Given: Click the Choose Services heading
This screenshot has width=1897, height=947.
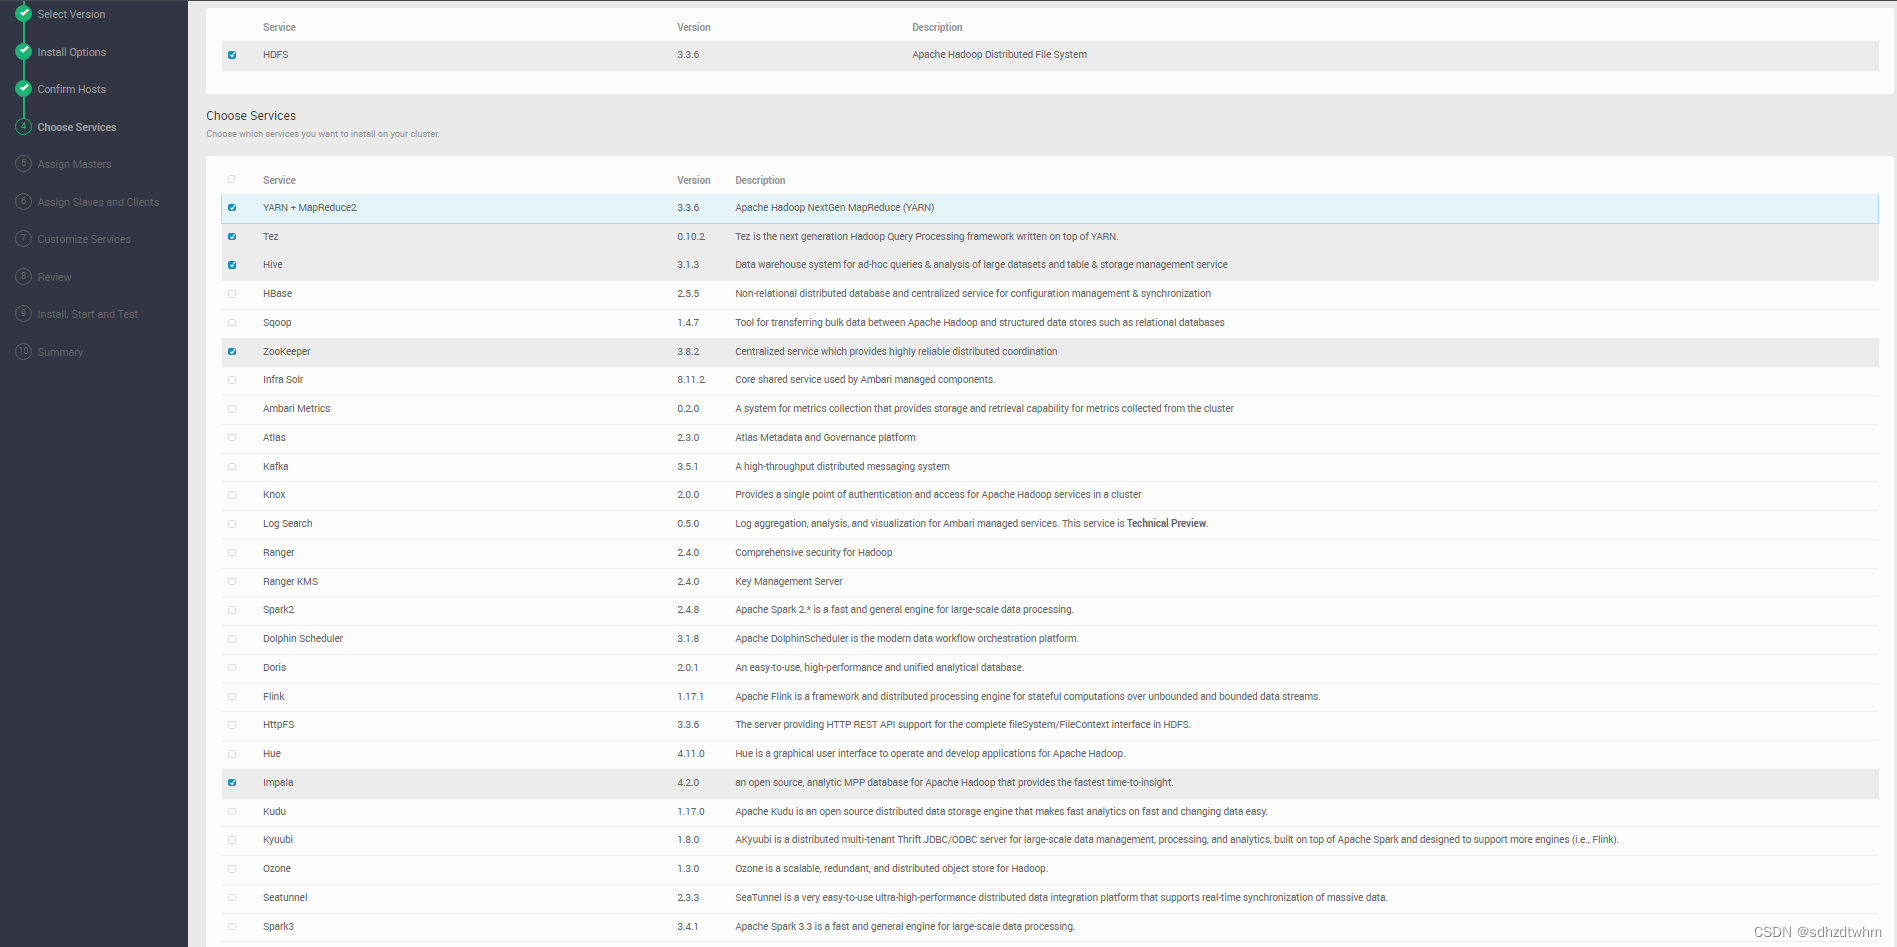Looking at the screenshot, I should point(251,116).
